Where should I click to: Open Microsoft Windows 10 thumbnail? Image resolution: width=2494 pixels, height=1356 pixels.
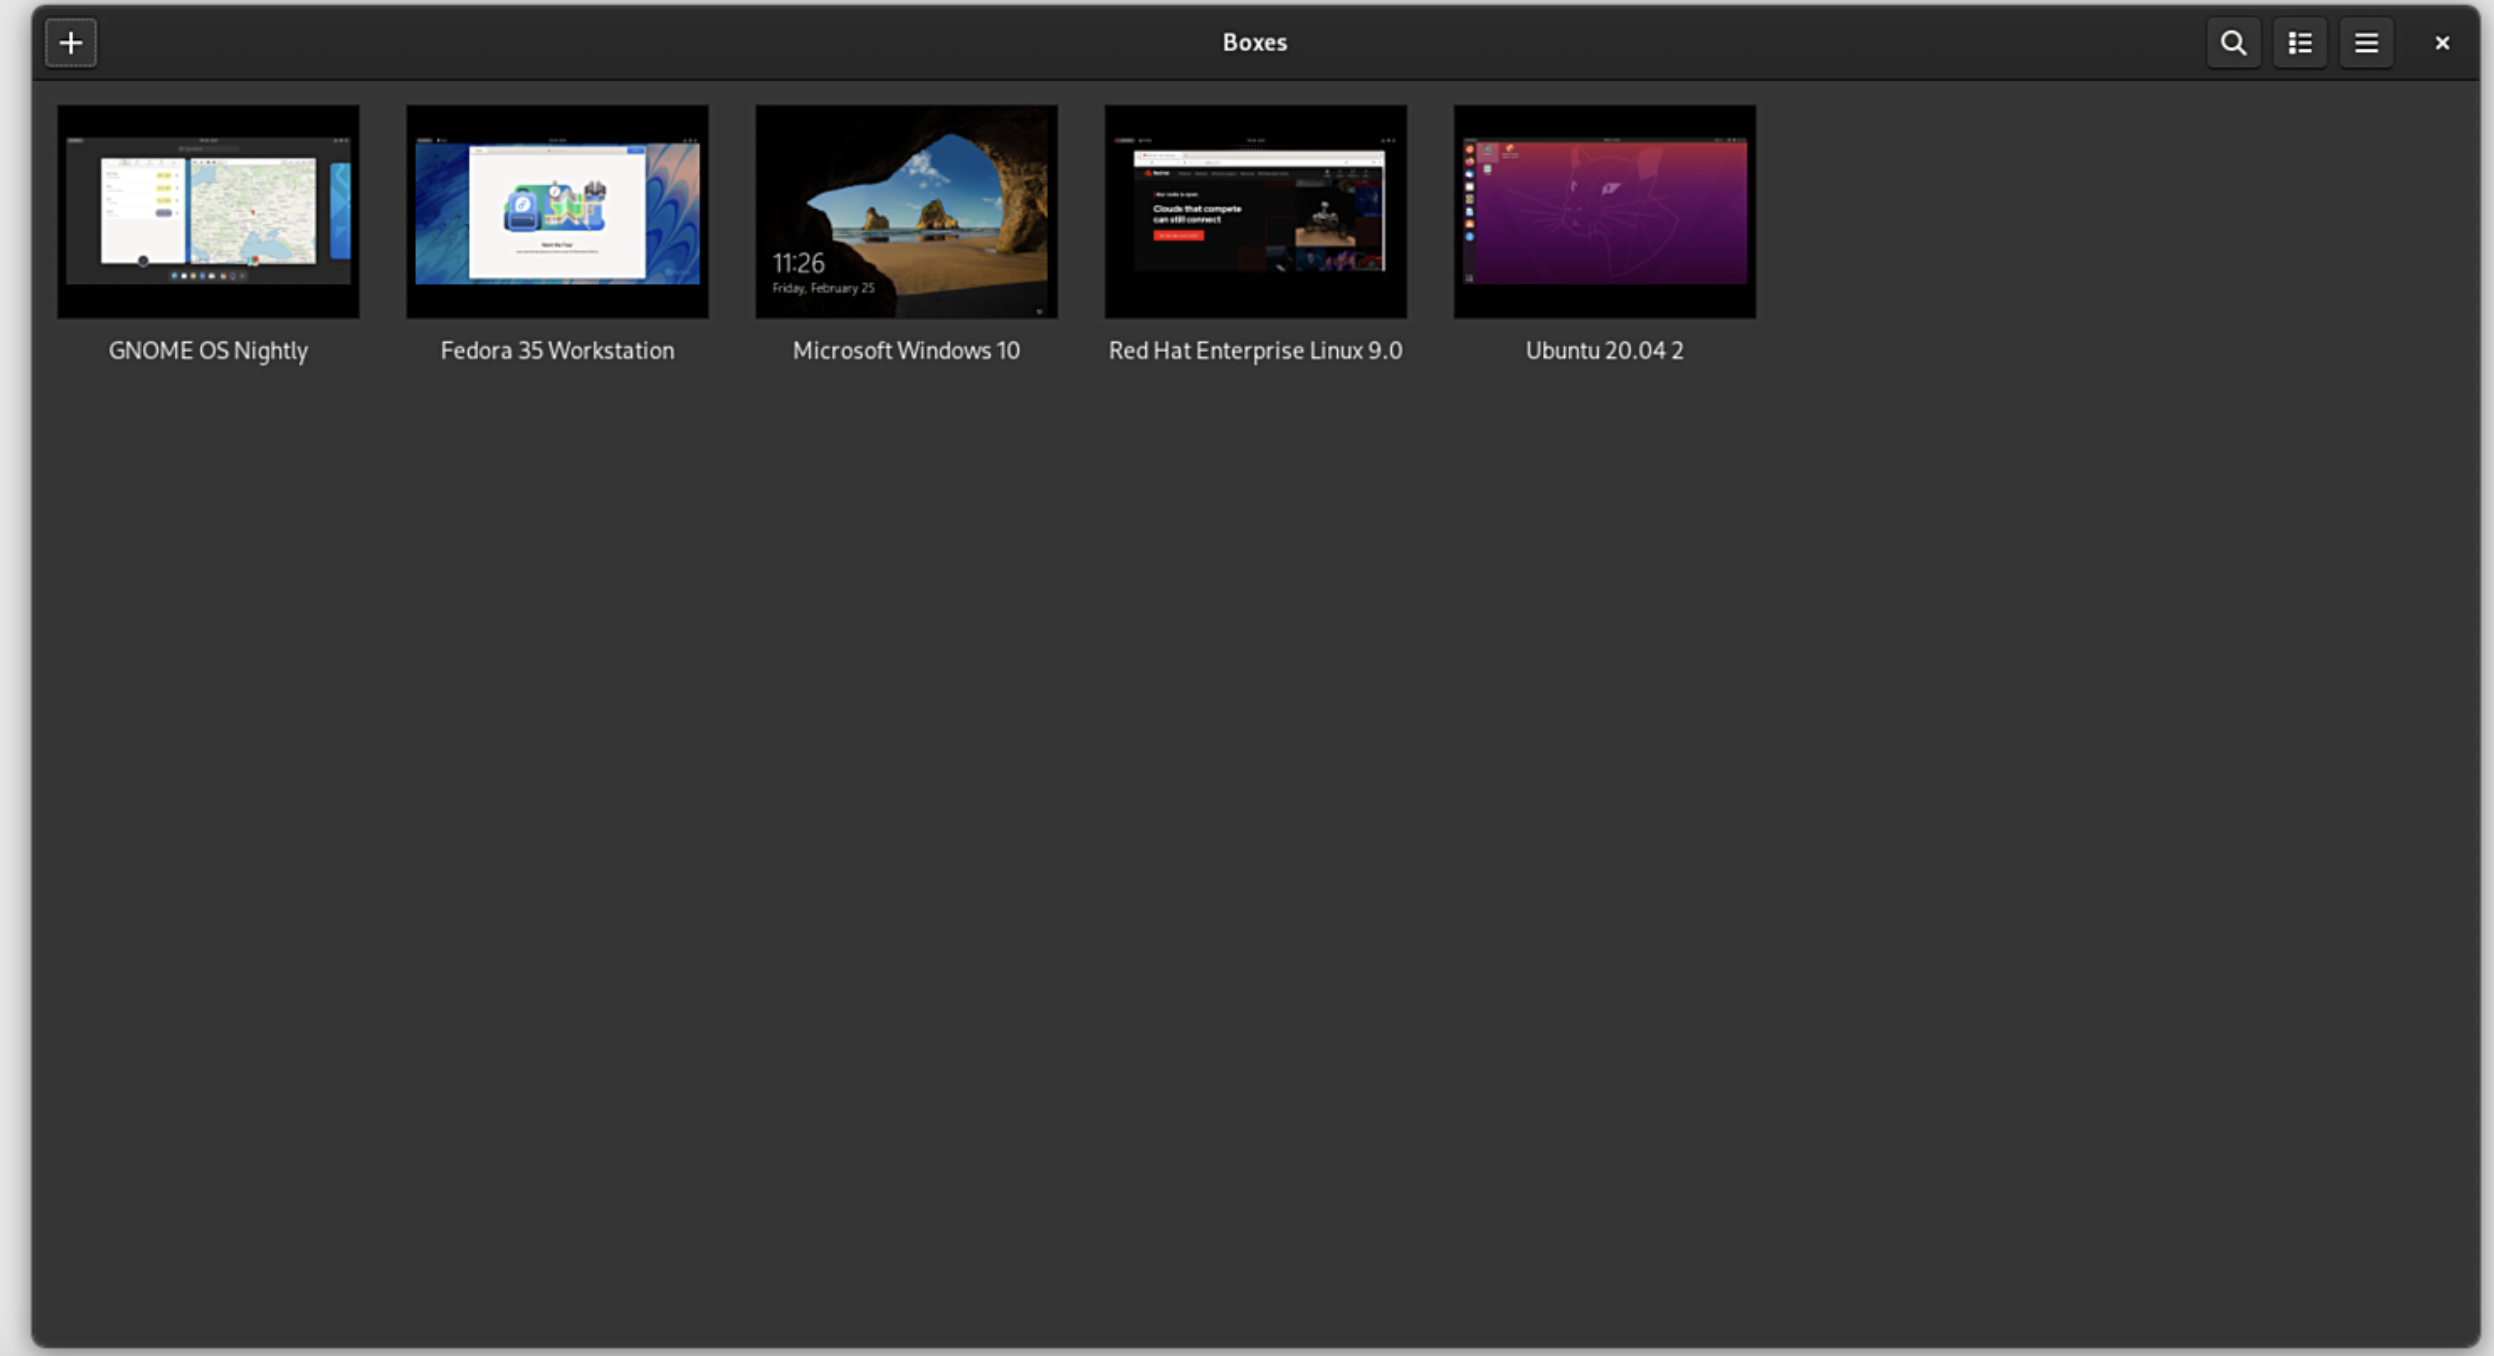pyautogui.click(x=906, y=212)
